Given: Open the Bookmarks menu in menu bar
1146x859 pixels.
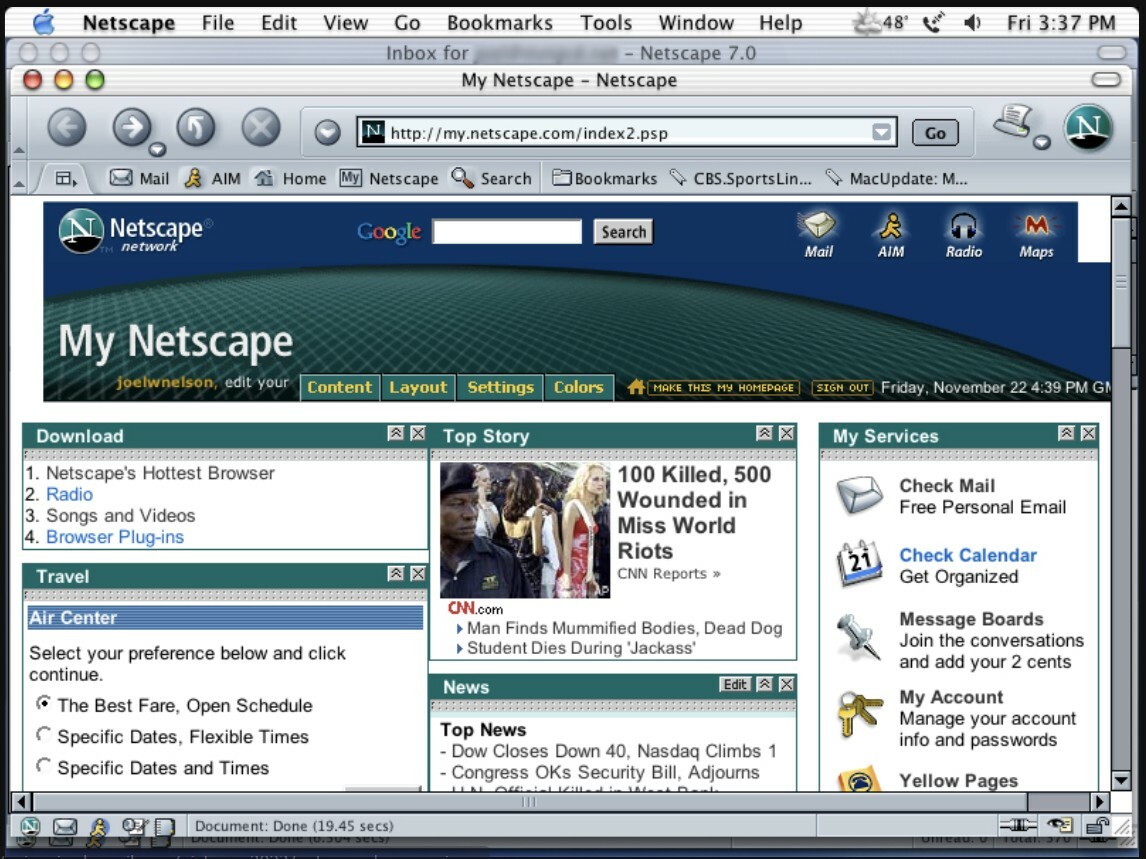Looking at the screenshot, I should click(499, 22).
